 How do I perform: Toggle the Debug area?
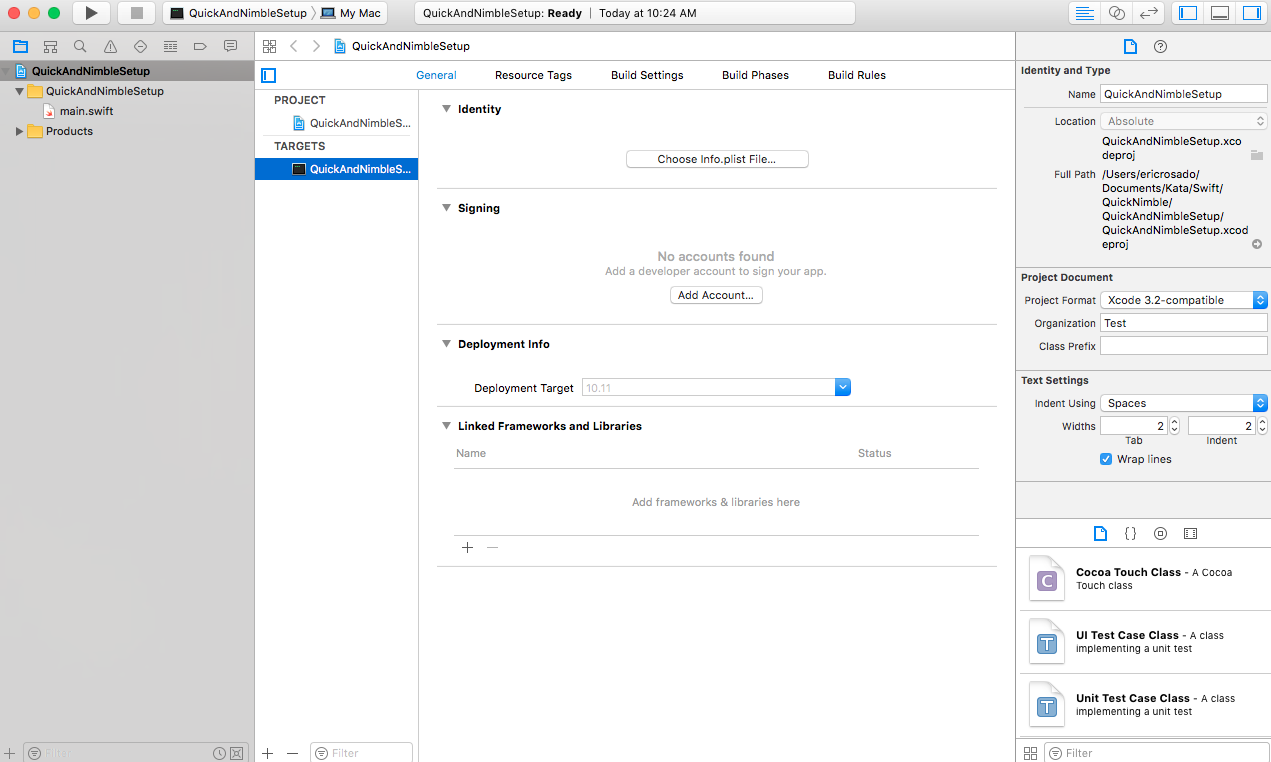click(1219, 13)
